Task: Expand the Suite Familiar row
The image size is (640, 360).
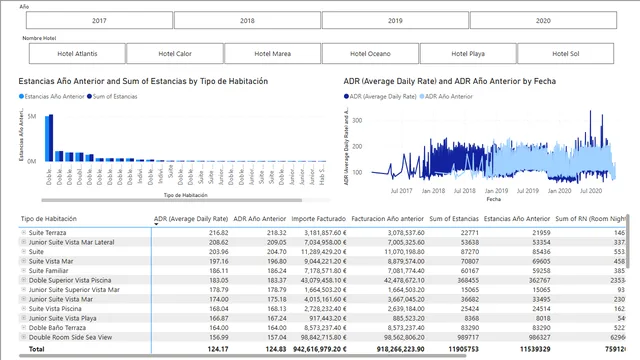Action: [24, 270]
